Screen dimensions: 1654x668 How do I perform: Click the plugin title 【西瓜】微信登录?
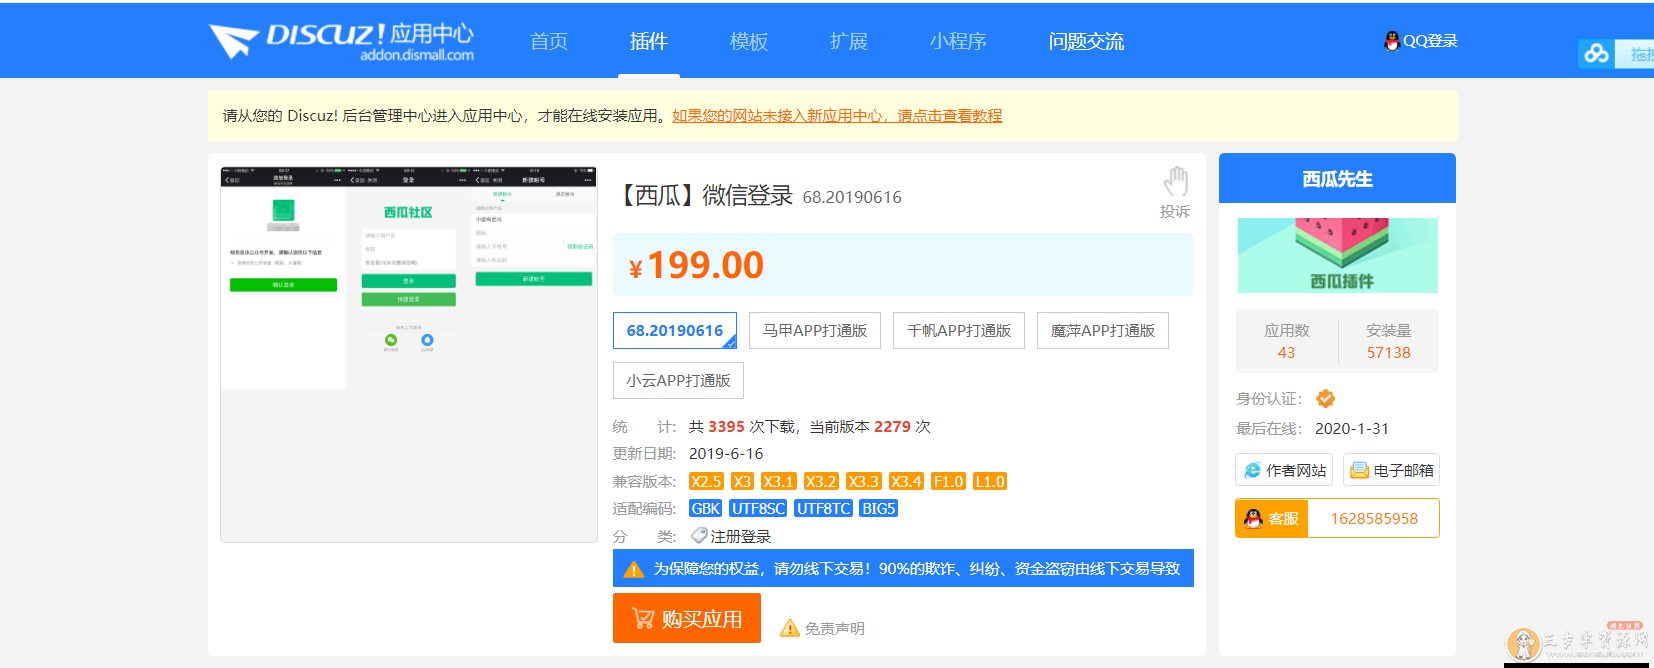tap(704, 195)
